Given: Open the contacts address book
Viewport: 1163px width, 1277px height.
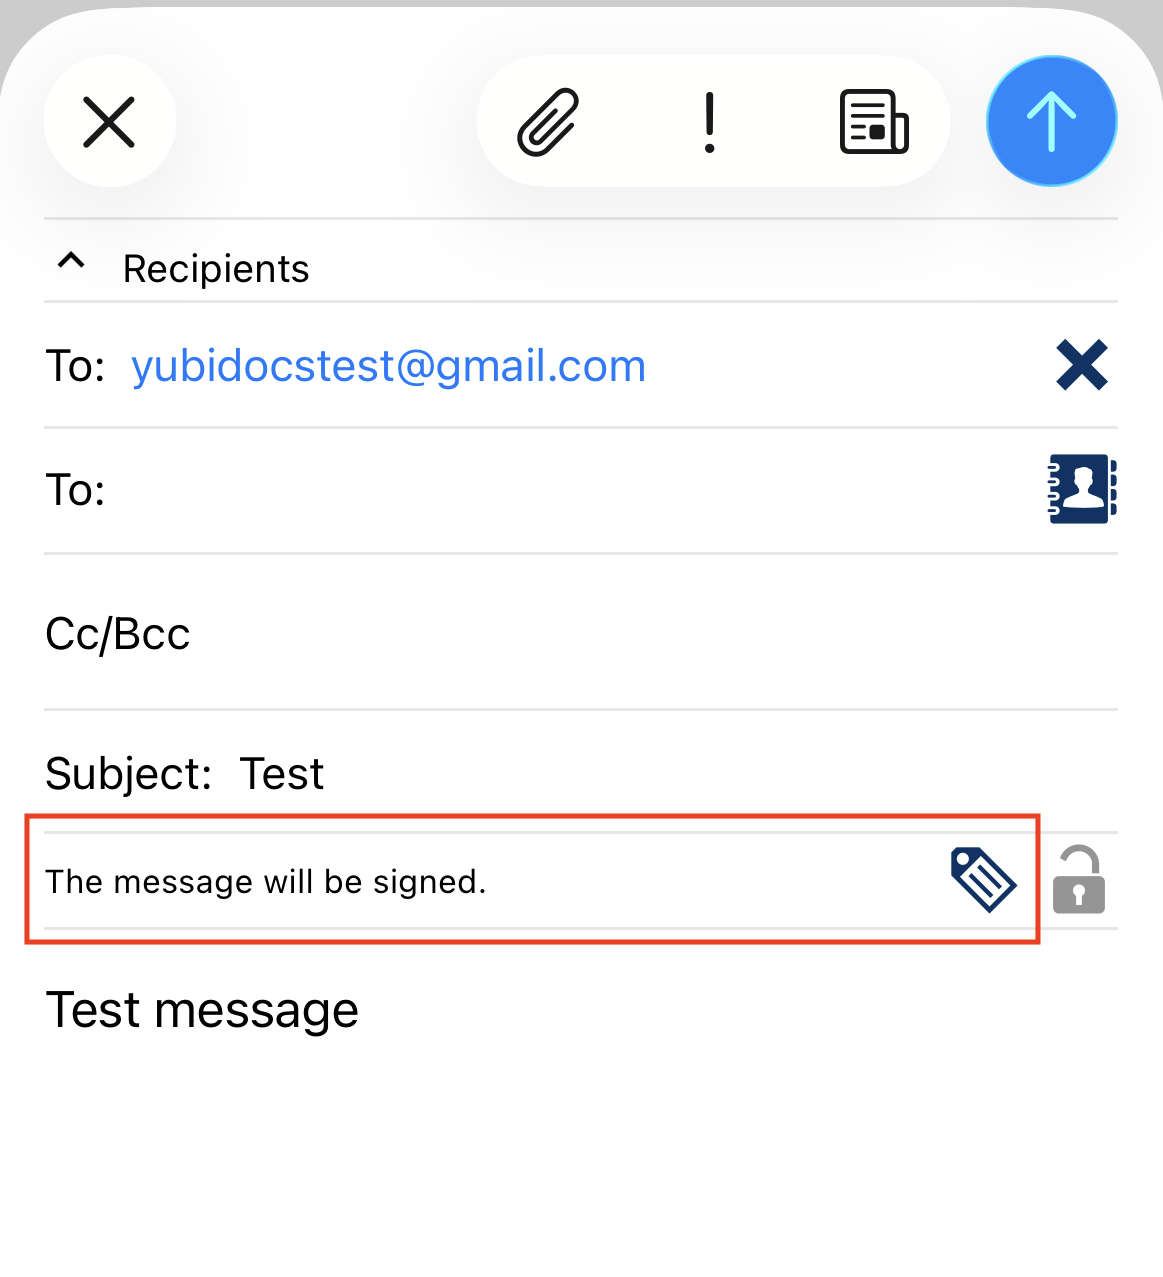Looking at the screenshot, I should pos(1081,489).
